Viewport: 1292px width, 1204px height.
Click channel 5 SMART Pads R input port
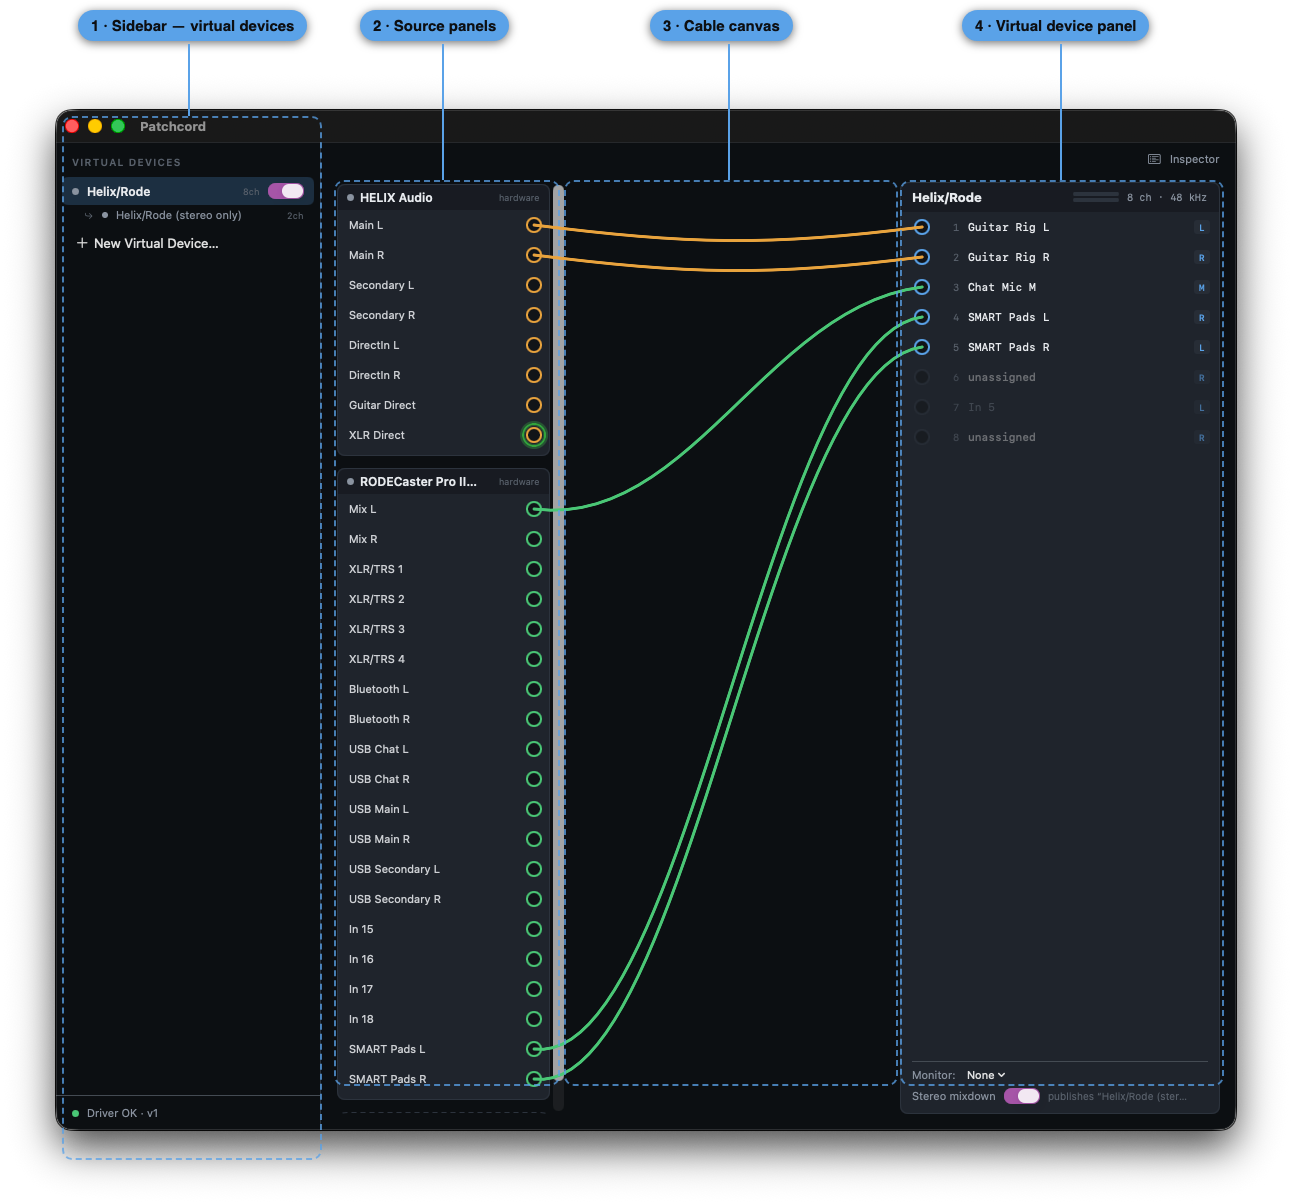[x=922, y=347]
